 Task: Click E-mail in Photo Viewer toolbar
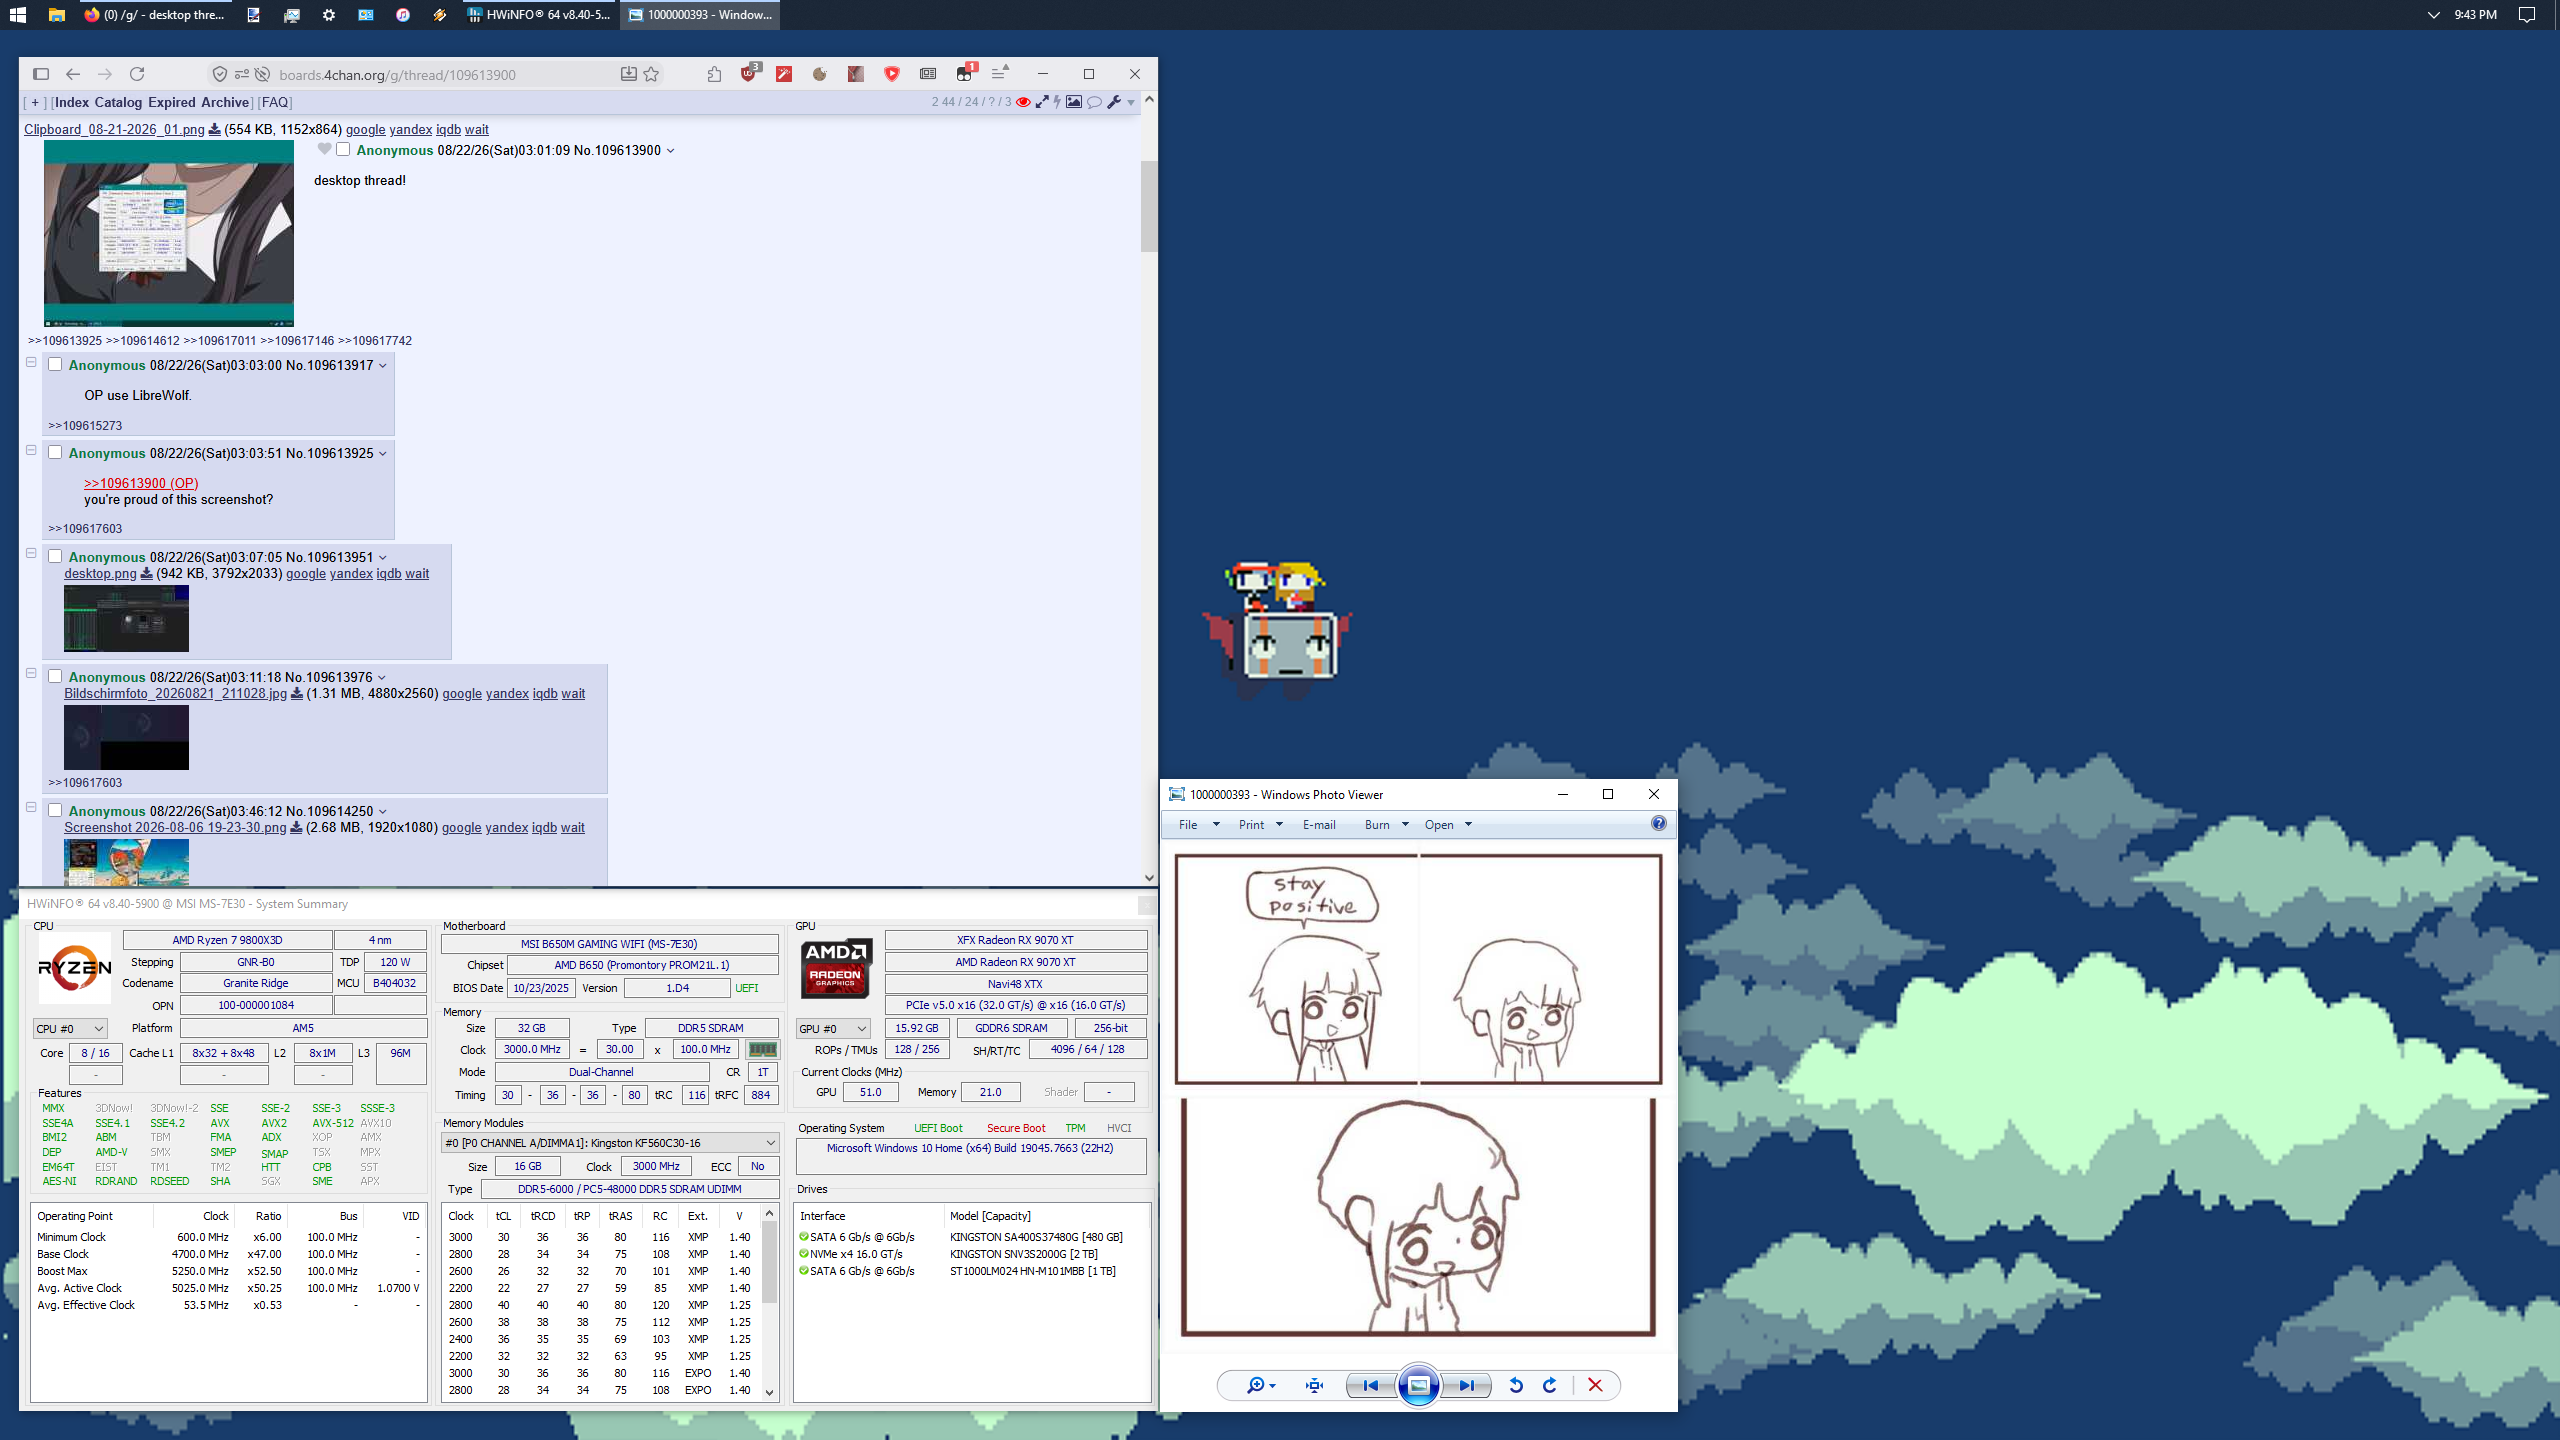click(x=1319, y=825)
